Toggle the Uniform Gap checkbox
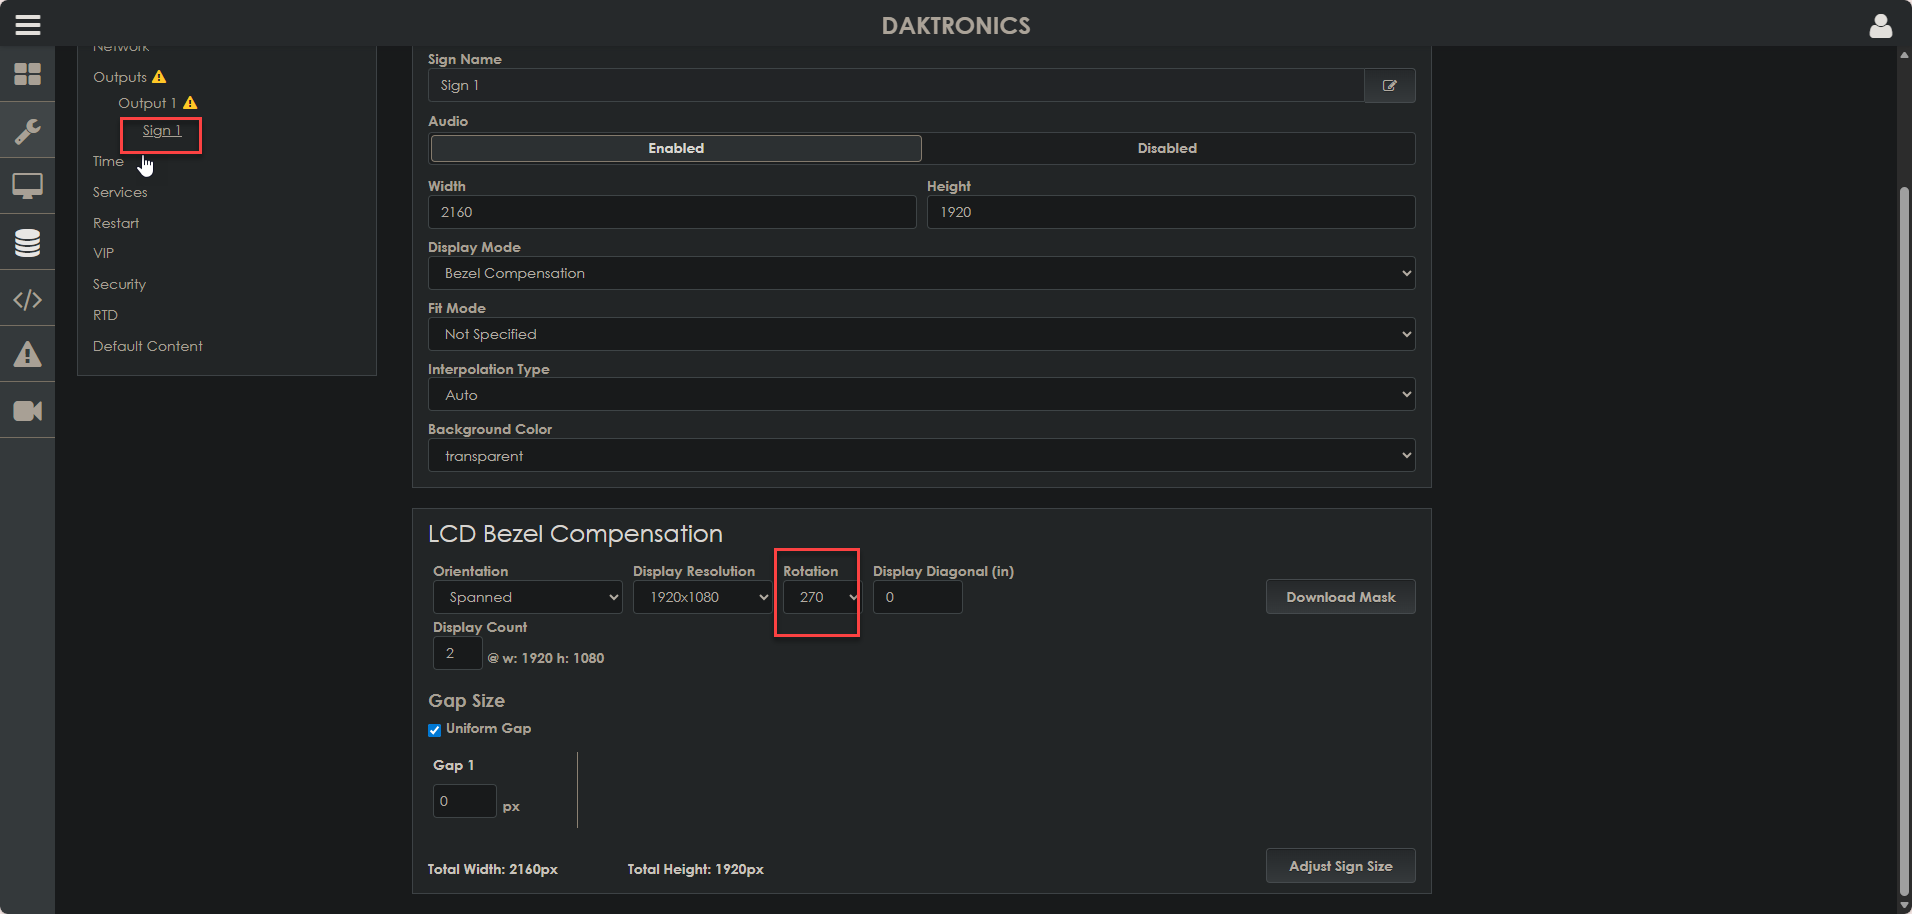This screenshot has width=1912, height=914. point(435,730)
